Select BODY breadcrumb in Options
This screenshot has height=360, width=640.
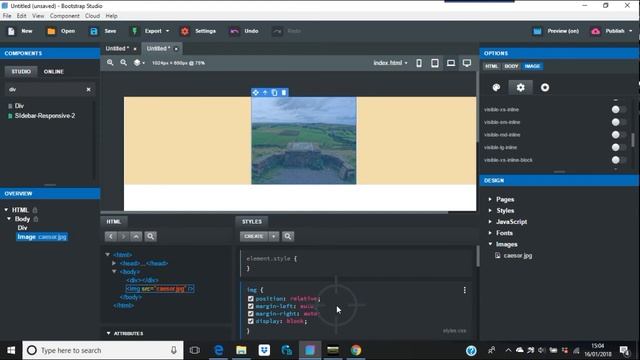(x=511, y=66)
